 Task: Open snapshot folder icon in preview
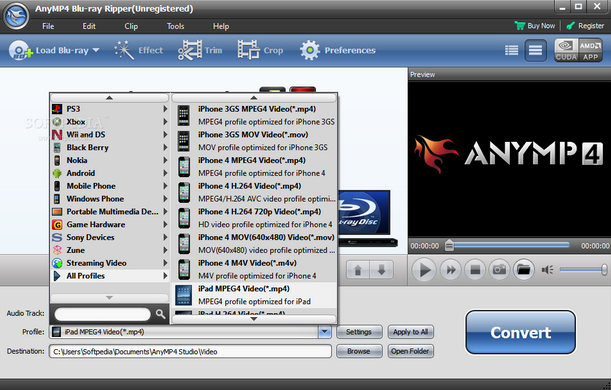coord(523,269)
